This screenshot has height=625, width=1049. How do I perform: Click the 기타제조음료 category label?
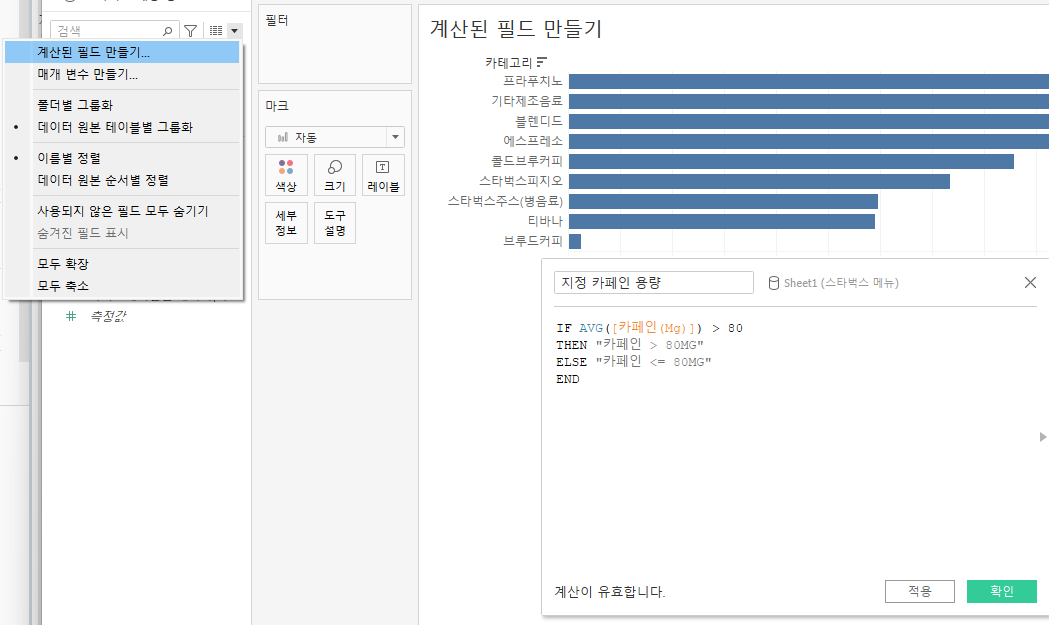coord(527,101)
